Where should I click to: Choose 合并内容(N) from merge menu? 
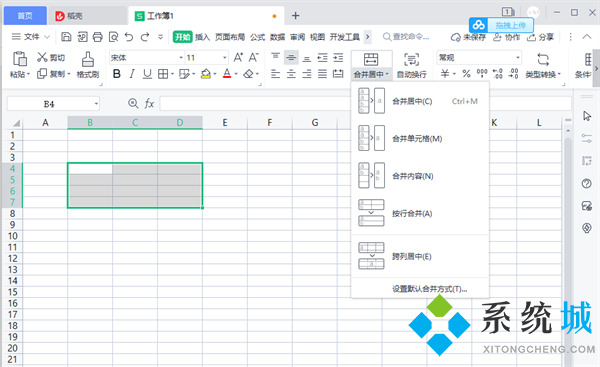[x=420, y=176]
